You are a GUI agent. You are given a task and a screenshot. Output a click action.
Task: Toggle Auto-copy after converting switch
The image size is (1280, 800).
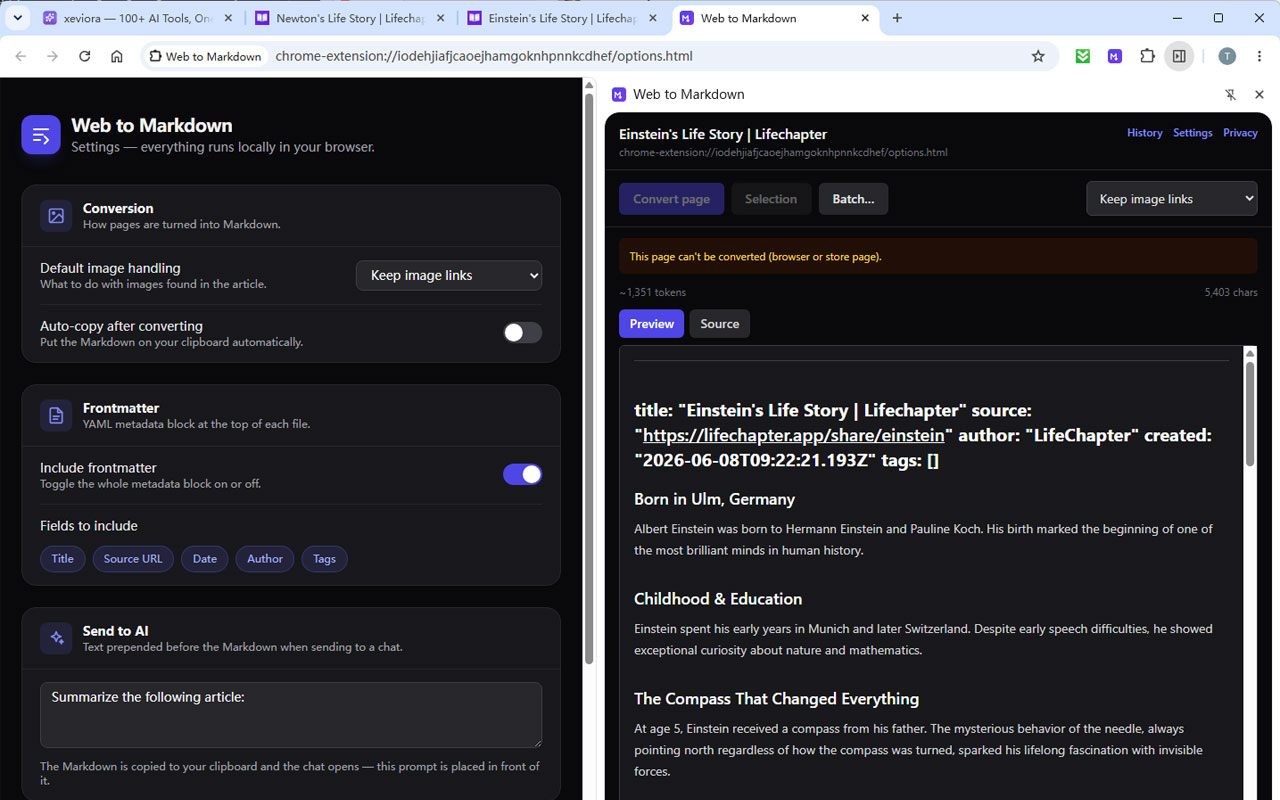pos(522,332)
